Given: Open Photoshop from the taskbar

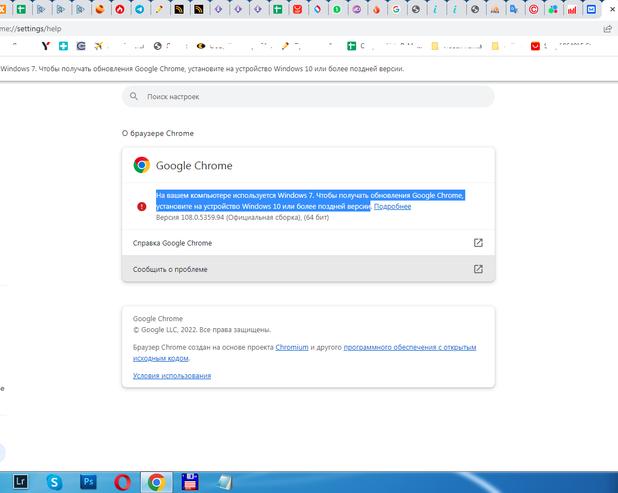Looking at the screenshot, I should point(88,482).
